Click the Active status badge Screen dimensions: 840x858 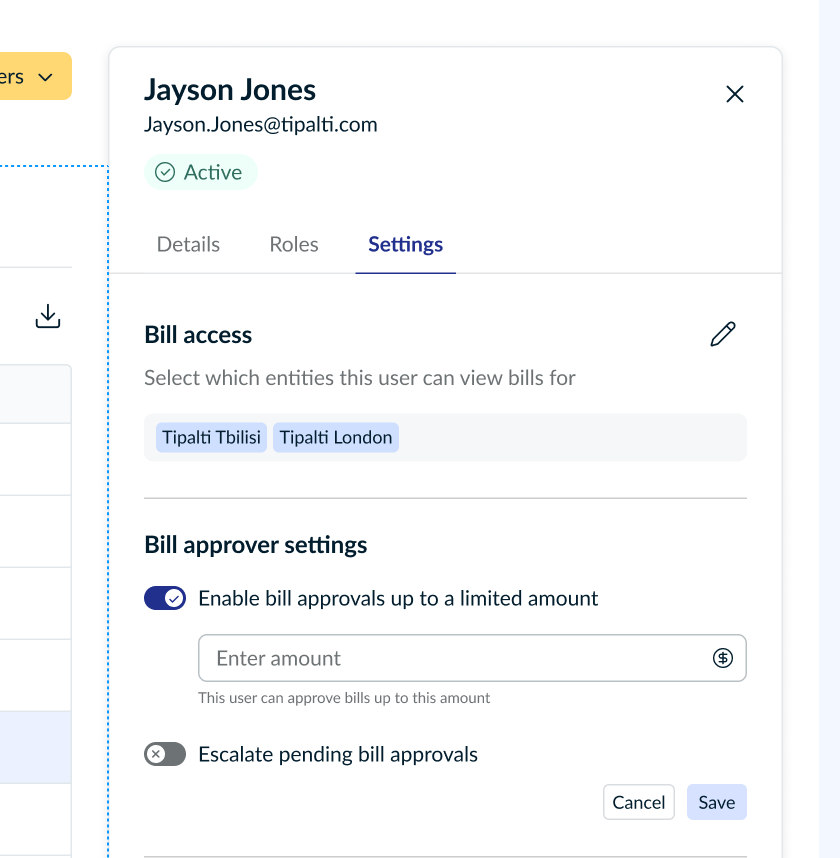200,172
